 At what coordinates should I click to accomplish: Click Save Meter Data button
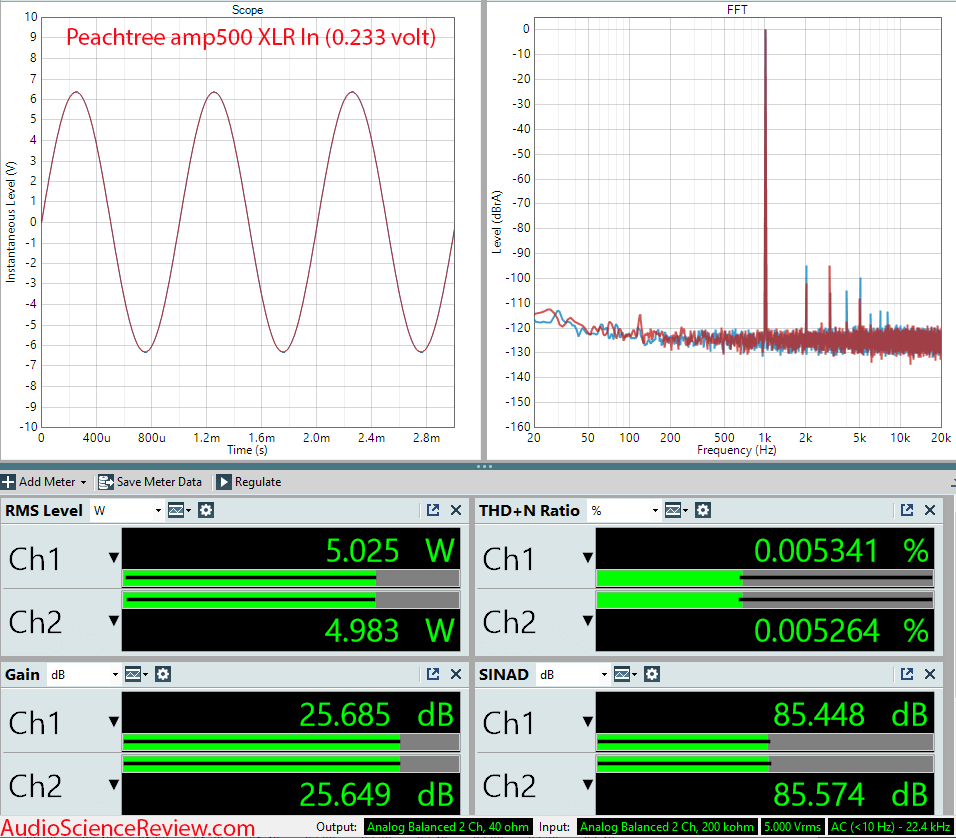[x=150, y=482]
